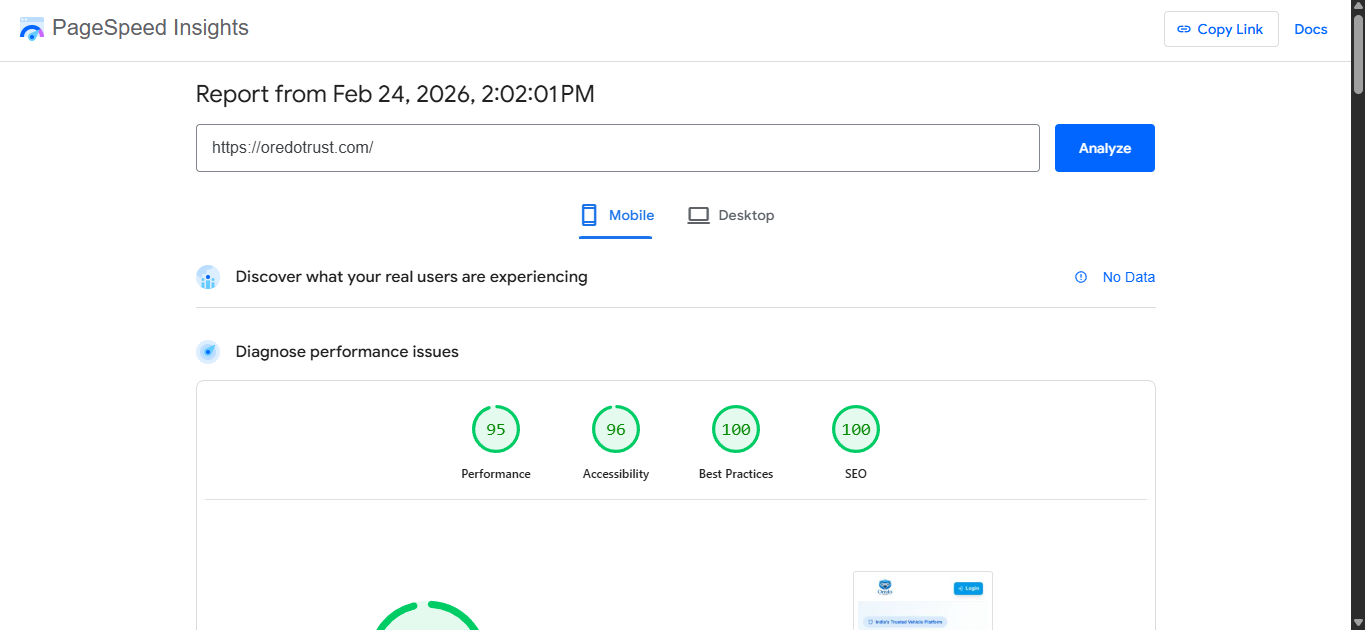Open the Performance score gauge 95
Image resolution: width=1365 pixels, height=630 pixels.
(496, 429)
